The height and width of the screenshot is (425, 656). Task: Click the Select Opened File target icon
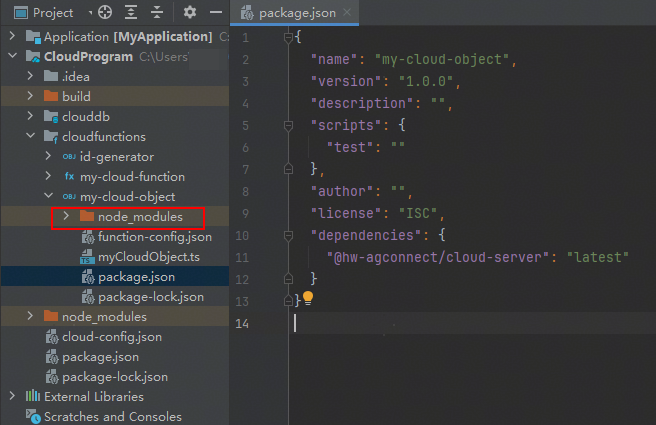pyautogui.click(x=106, y=13)
